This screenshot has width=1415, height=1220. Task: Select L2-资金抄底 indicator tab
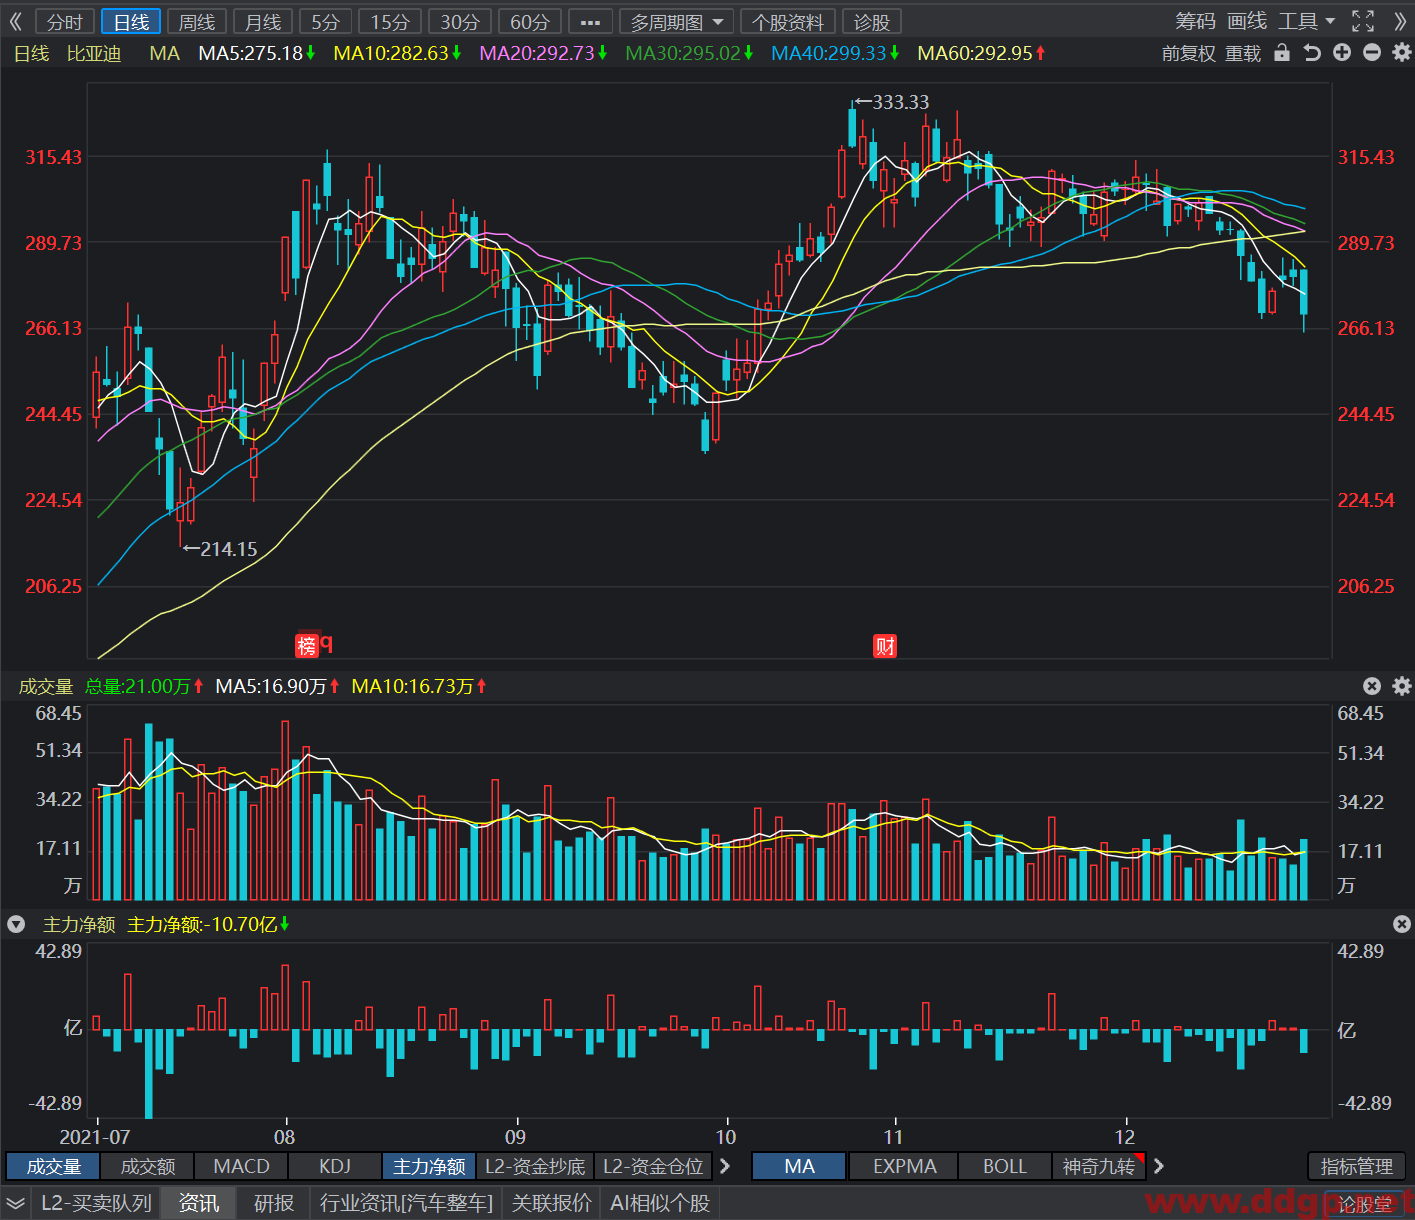(x=535, y=1166)
